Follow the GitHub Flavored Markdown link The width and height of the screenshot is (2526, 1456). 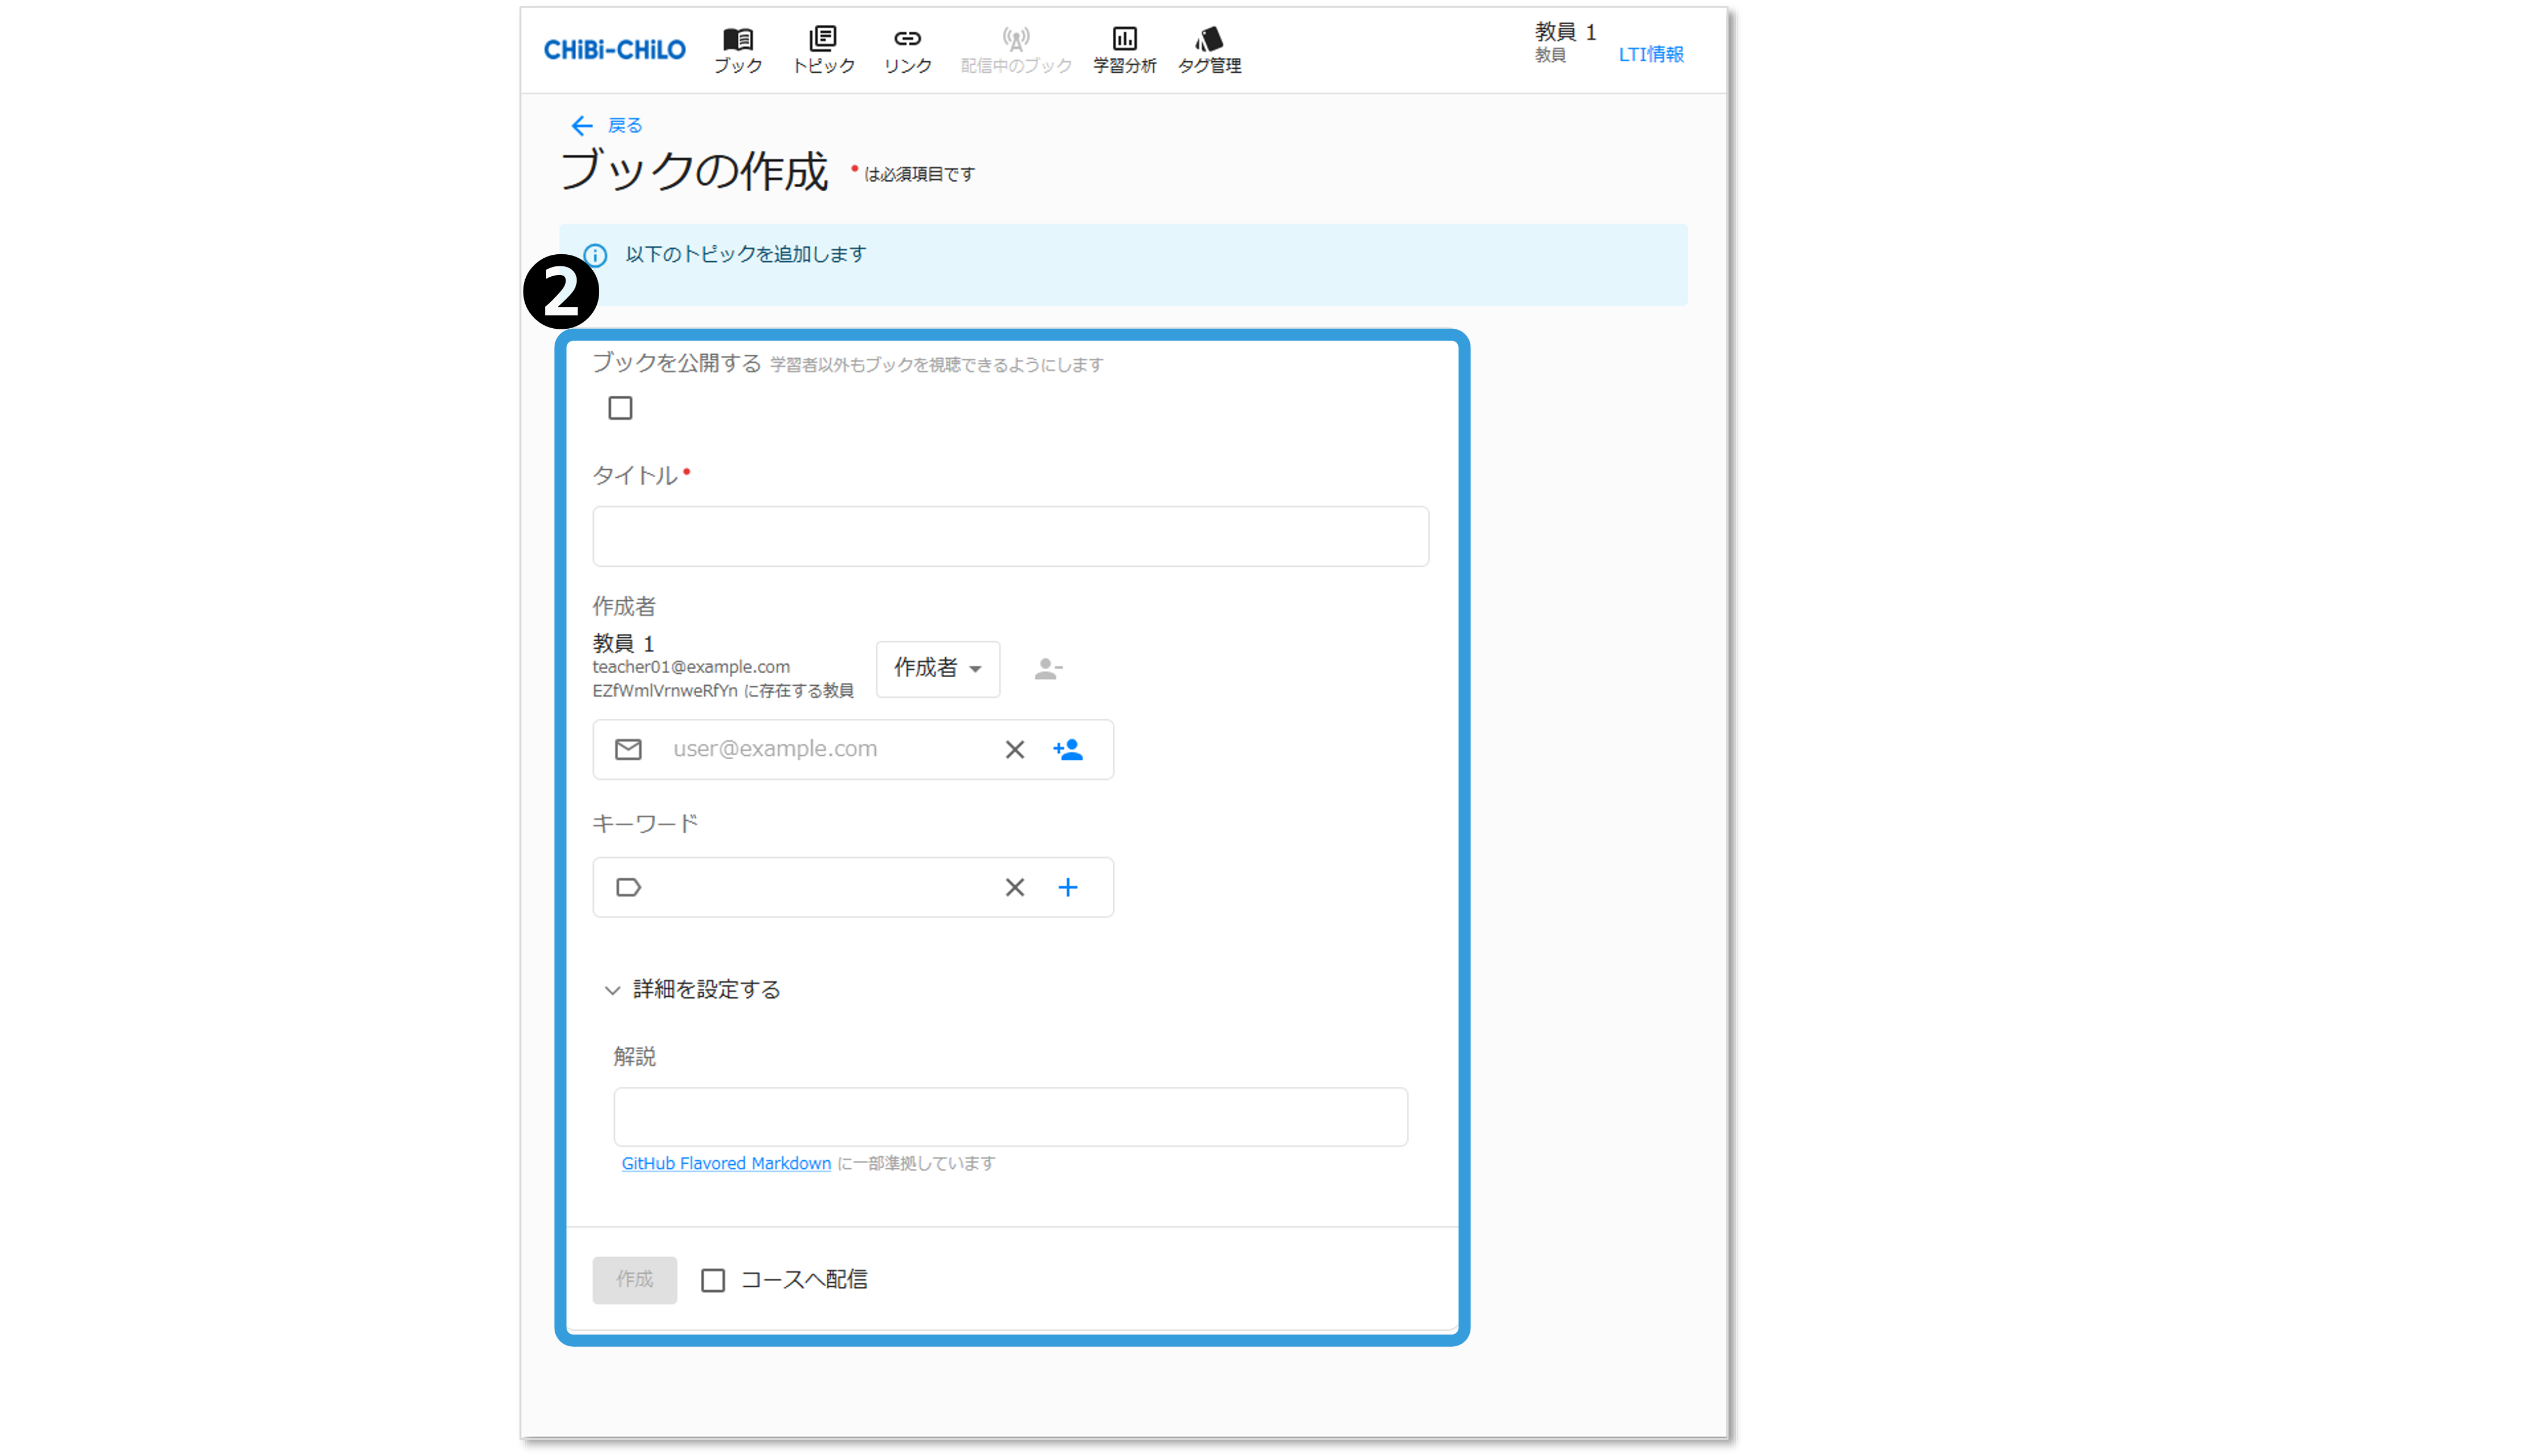pyautogui.click(x=726, y=1163)
